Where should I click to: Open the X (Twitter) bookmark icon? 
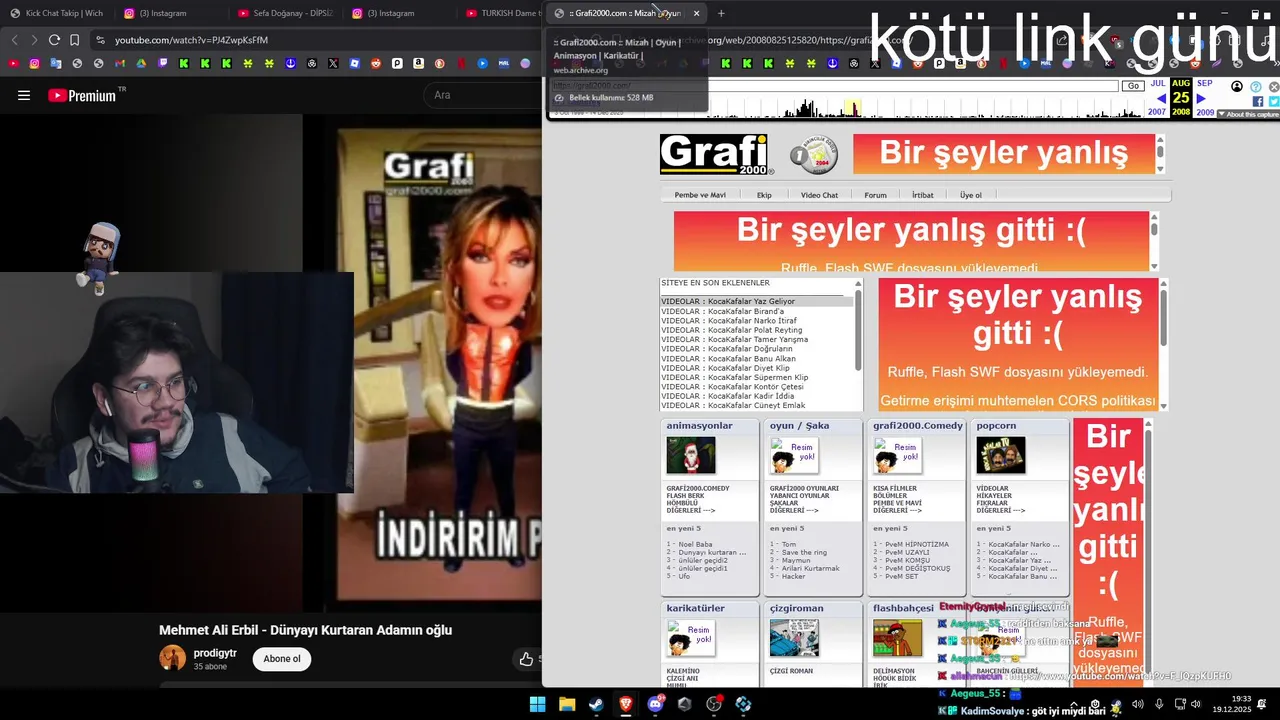coord(333,63)
